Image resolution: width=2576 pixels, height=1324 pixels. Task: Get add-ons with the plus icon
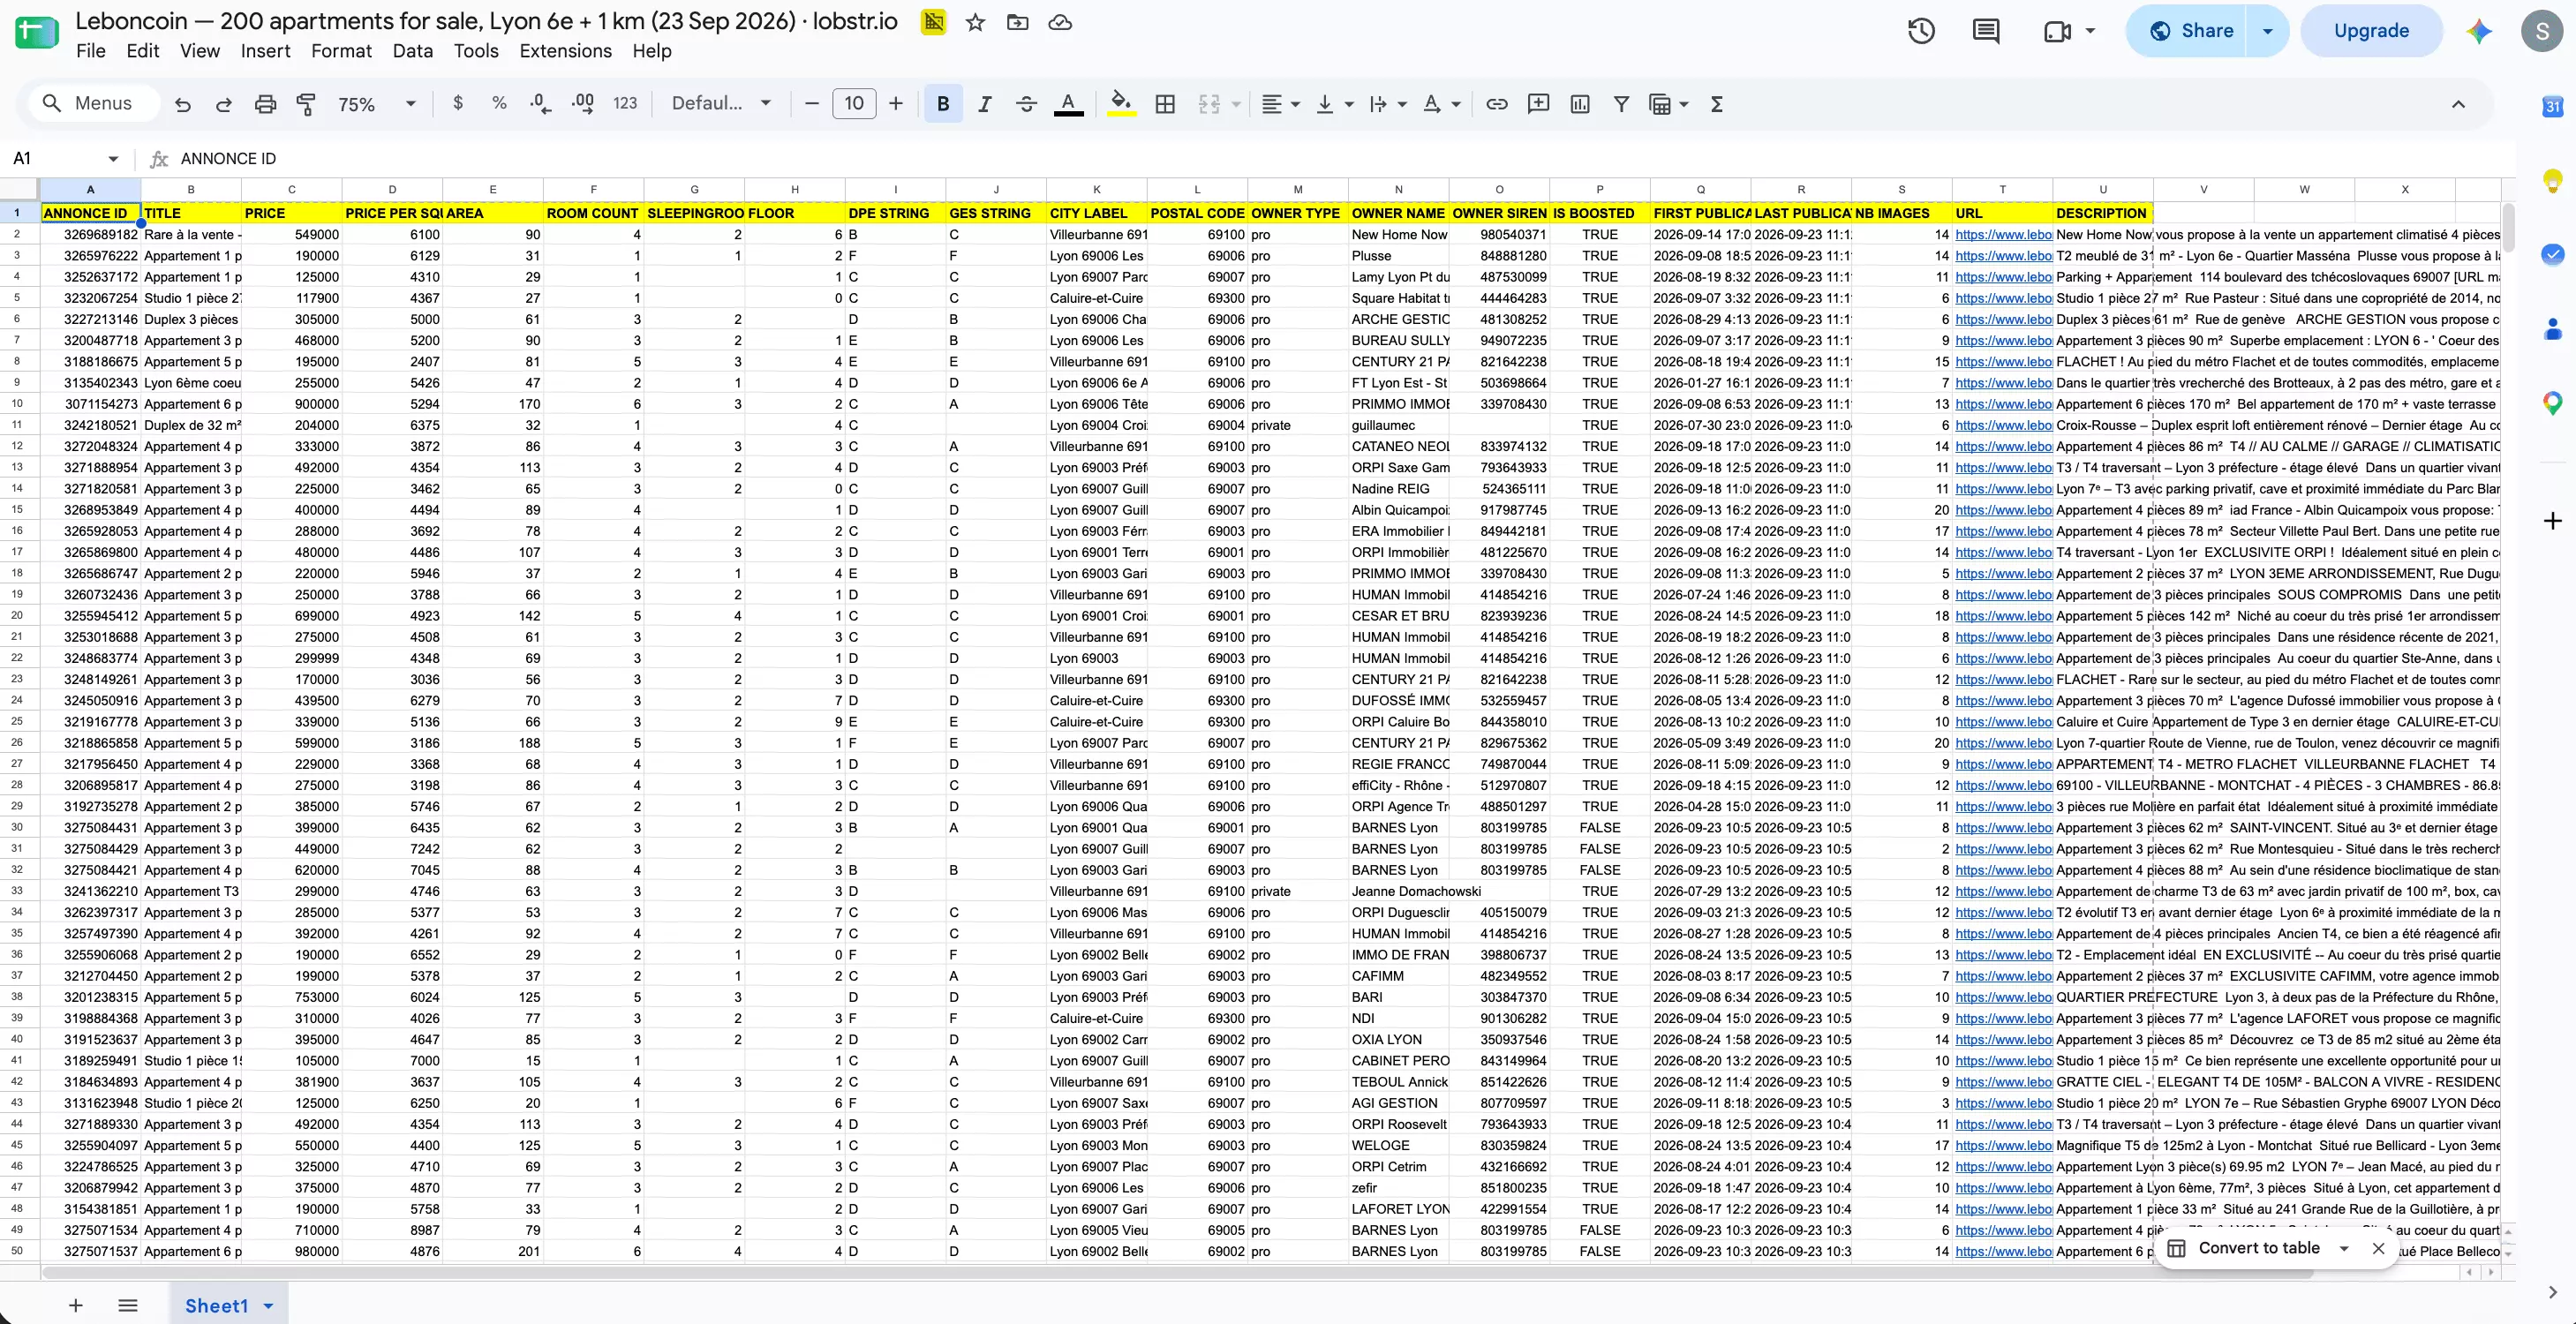click(2552, 521)
